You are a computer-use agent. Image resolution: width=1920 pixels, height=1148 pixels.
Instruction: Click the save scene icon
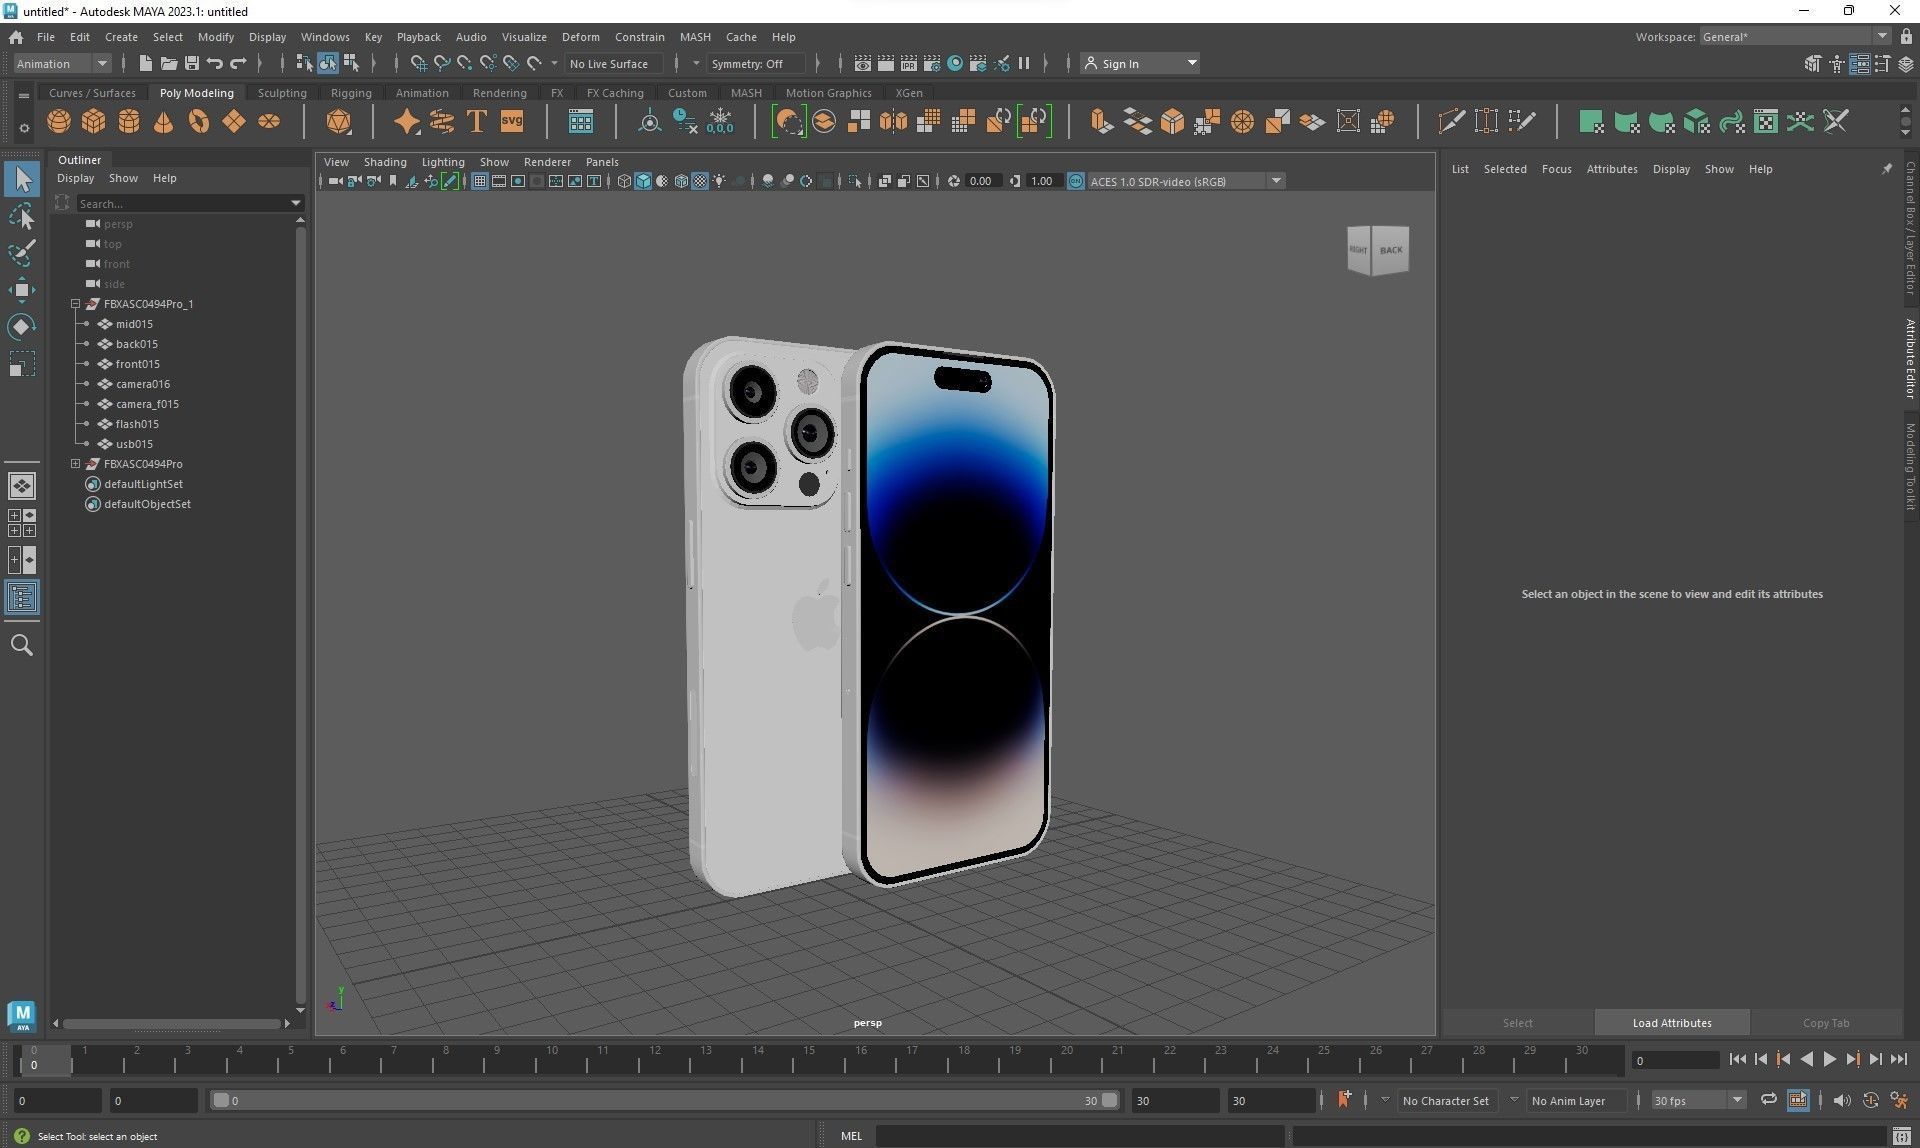[x=192, y=63]
